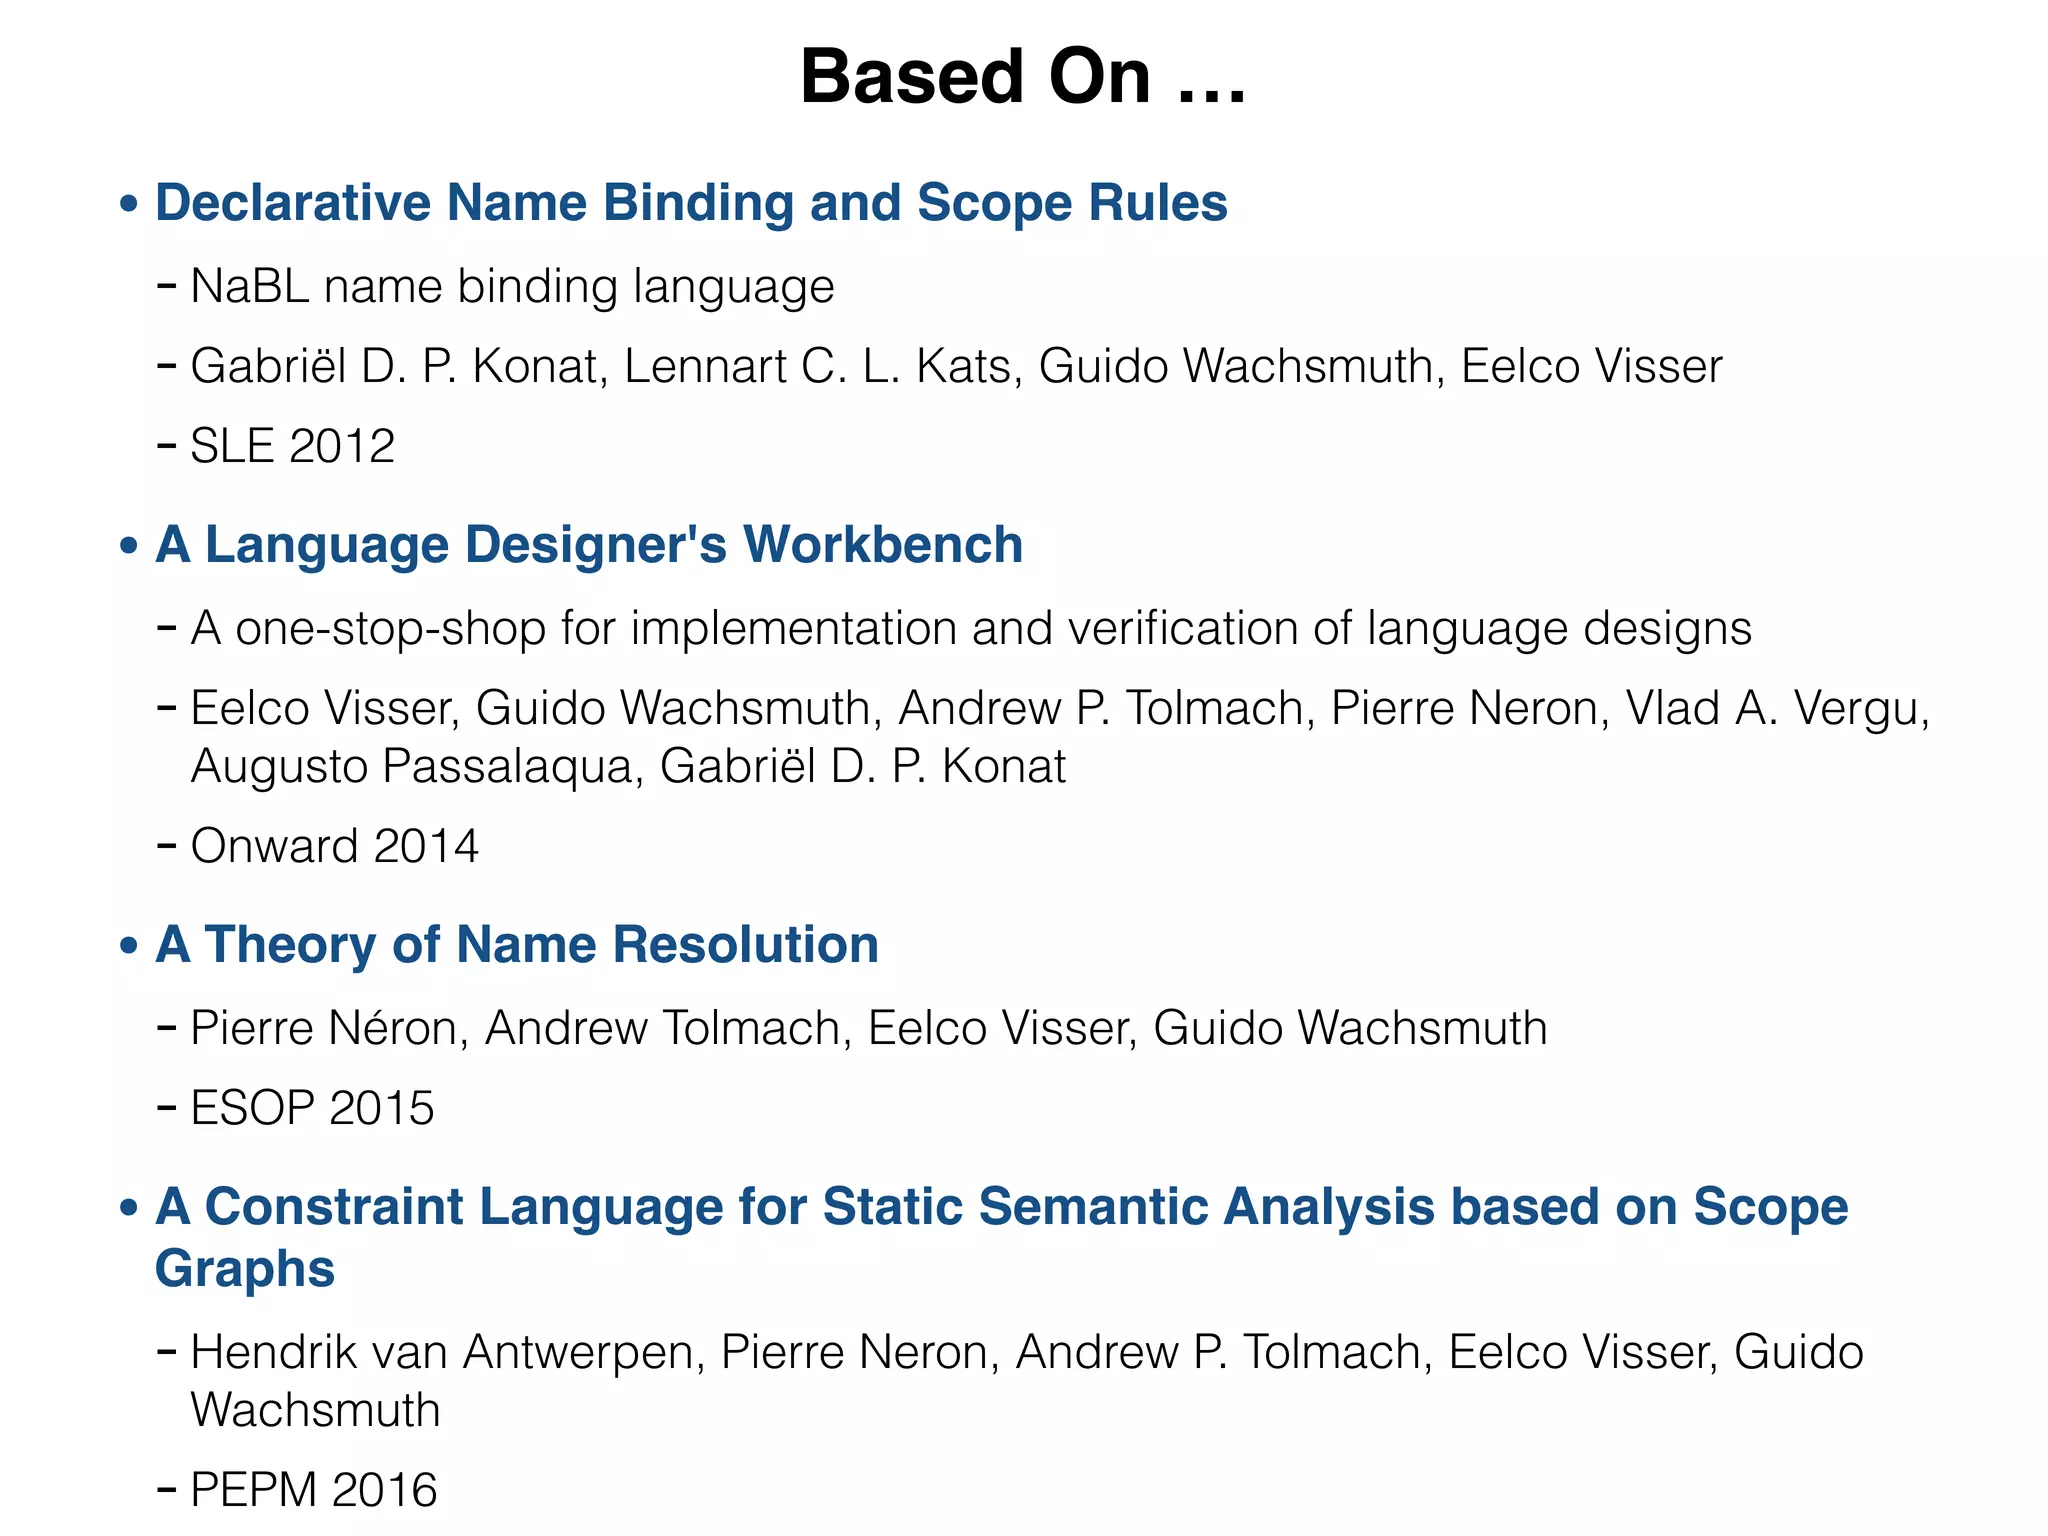Select the 'Hendrik van Antwerpen' author line

point(1026,1353)
